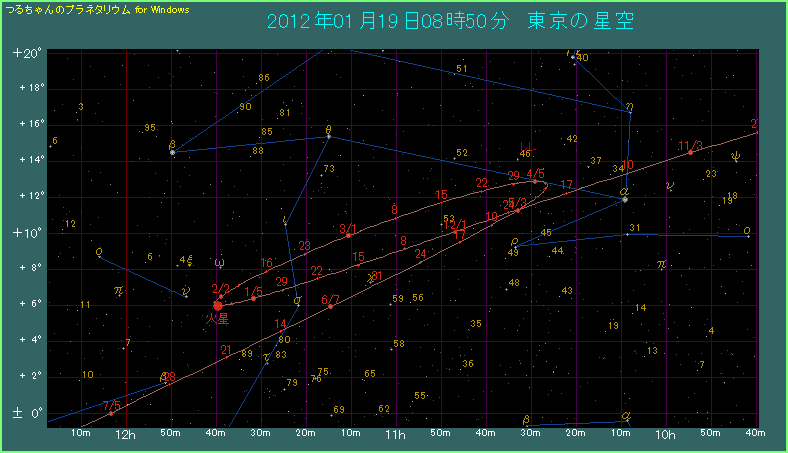Click the ο star at far right edge
788x453 pixels.
tap(747, 236)
